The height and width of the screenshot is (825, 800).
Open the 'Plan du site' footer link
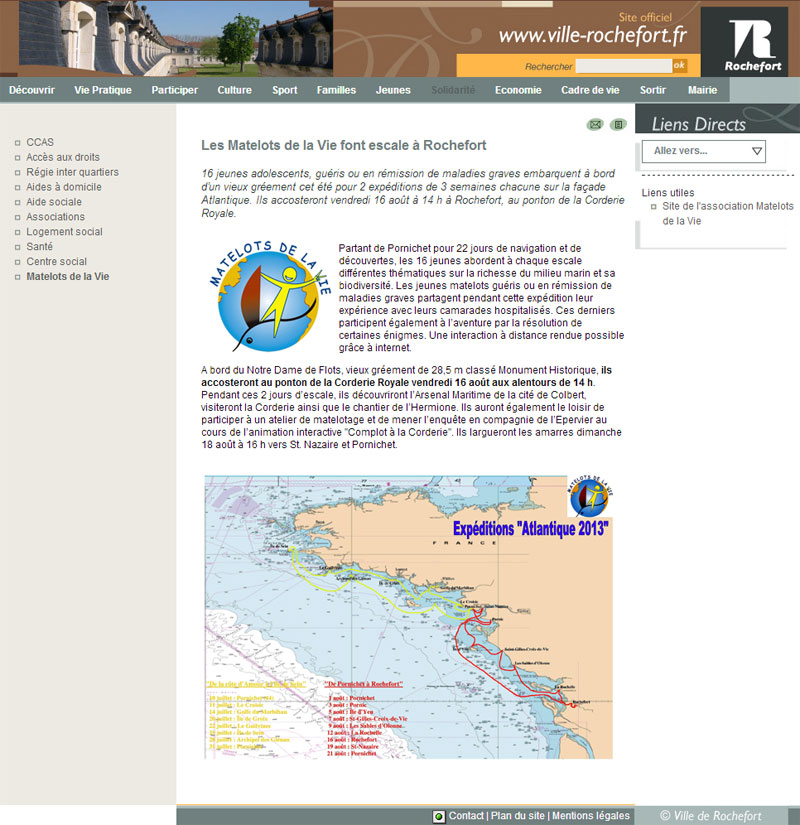pyautogui.click(x=518, y=816)
